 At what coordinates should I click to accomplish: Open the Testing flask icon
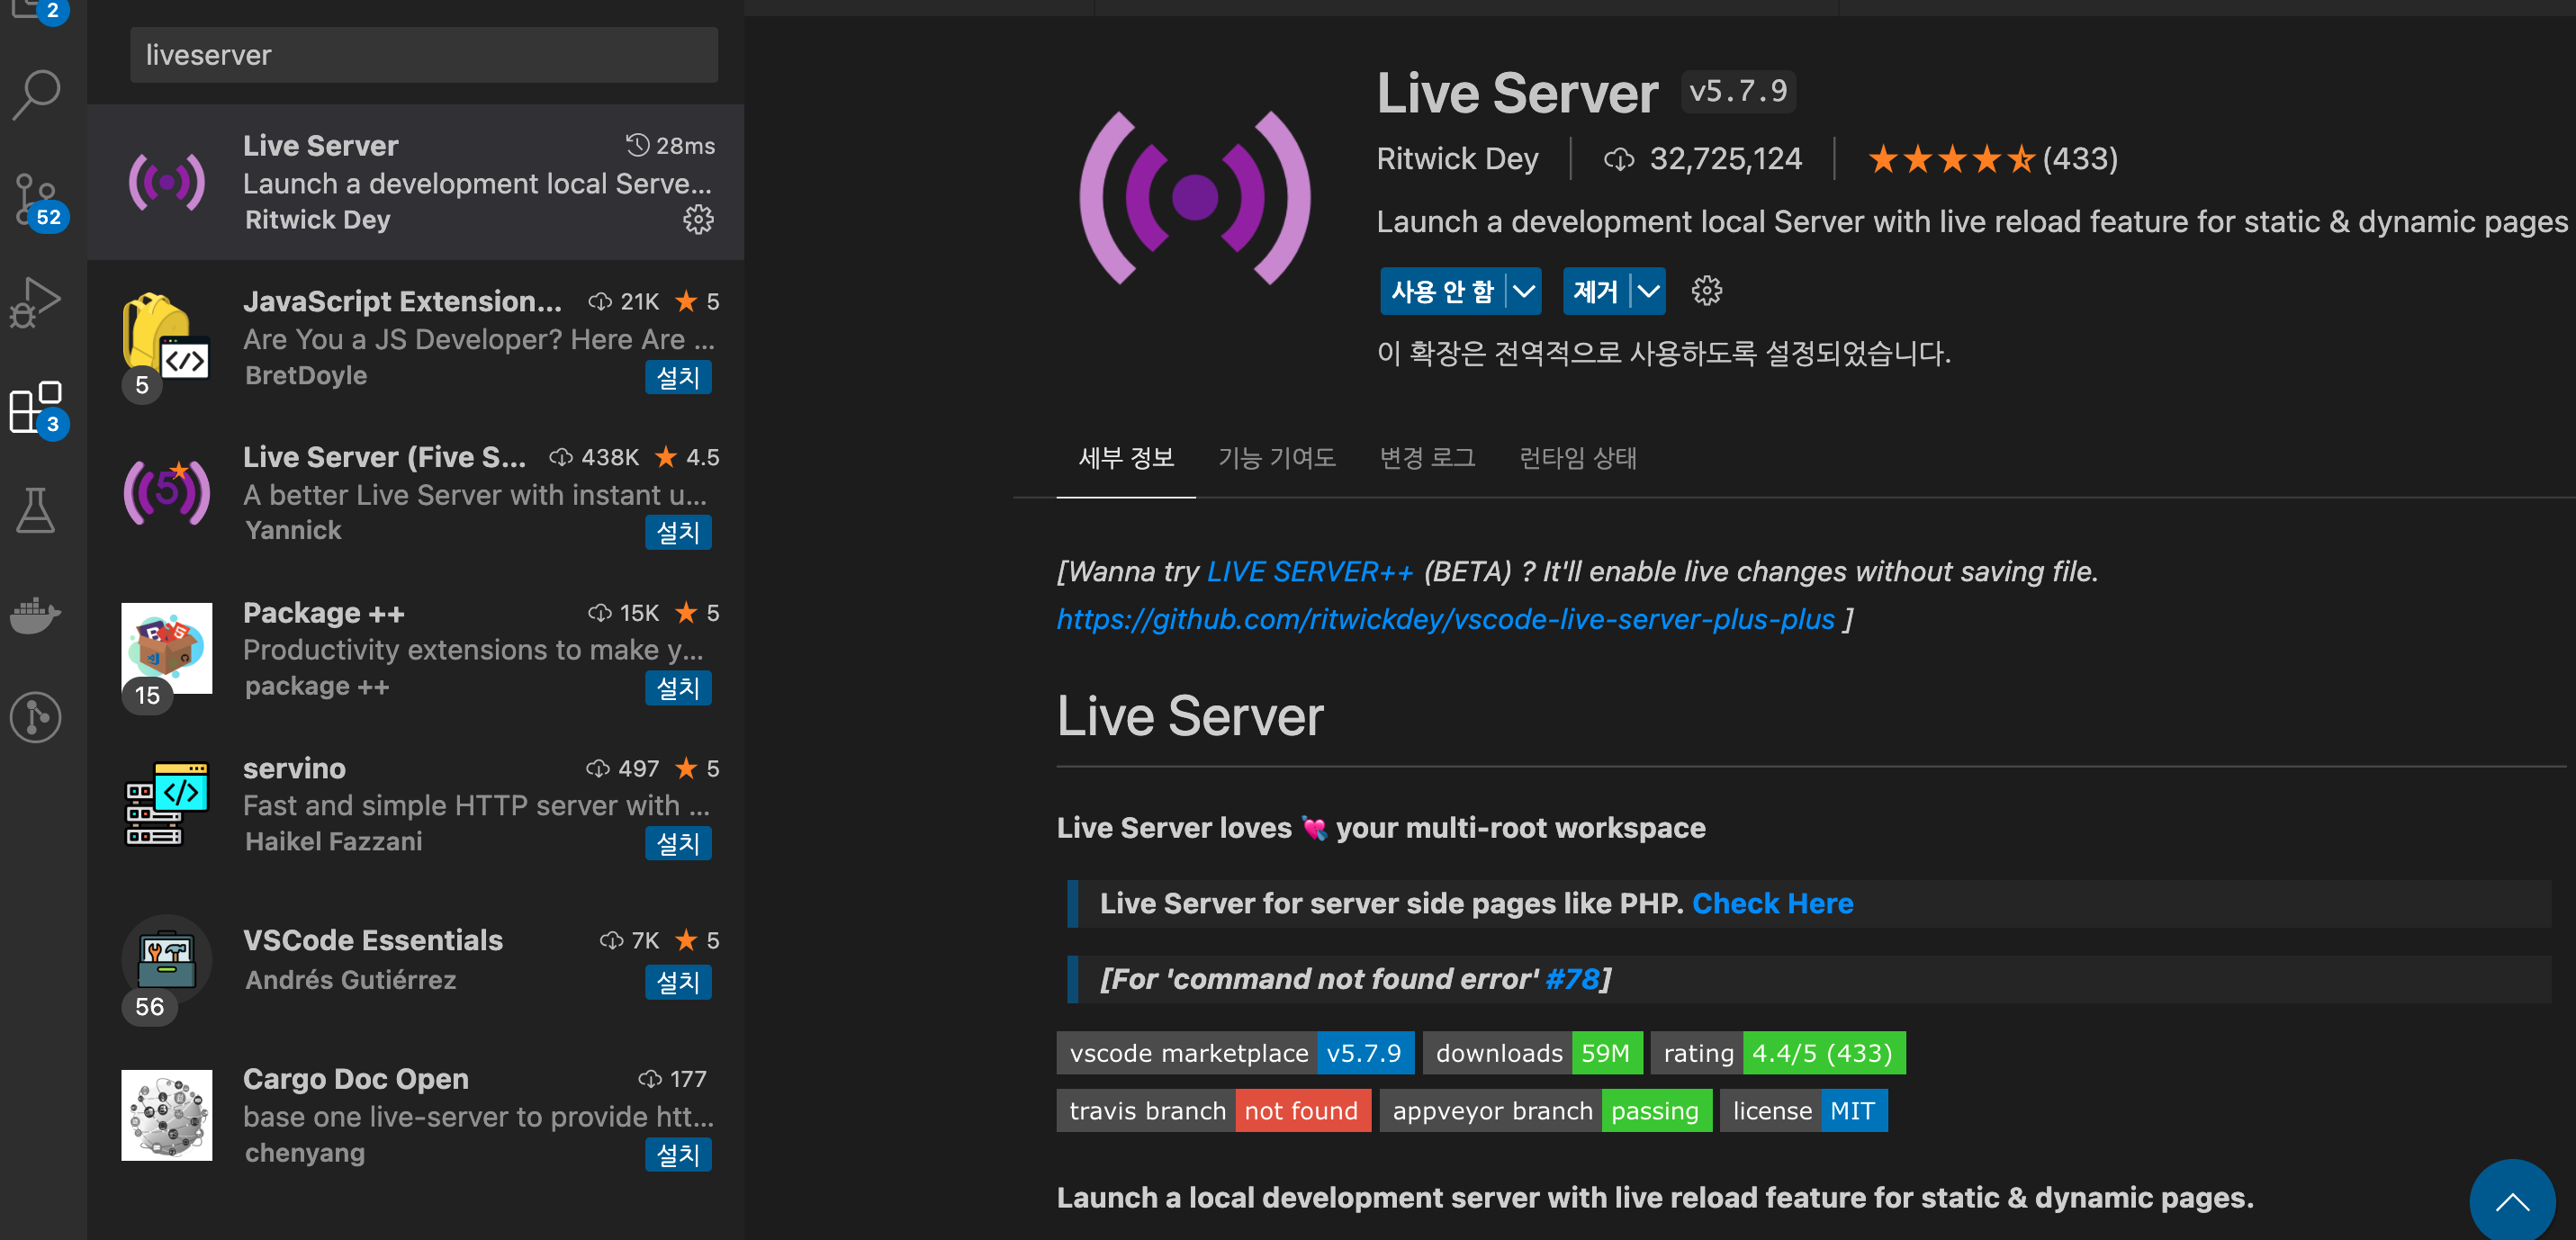point(36,510)
